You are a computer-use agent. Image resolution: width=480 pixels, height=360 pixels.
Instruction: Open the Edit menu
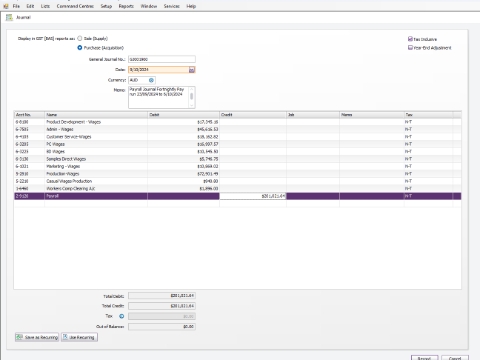point(30,6)
